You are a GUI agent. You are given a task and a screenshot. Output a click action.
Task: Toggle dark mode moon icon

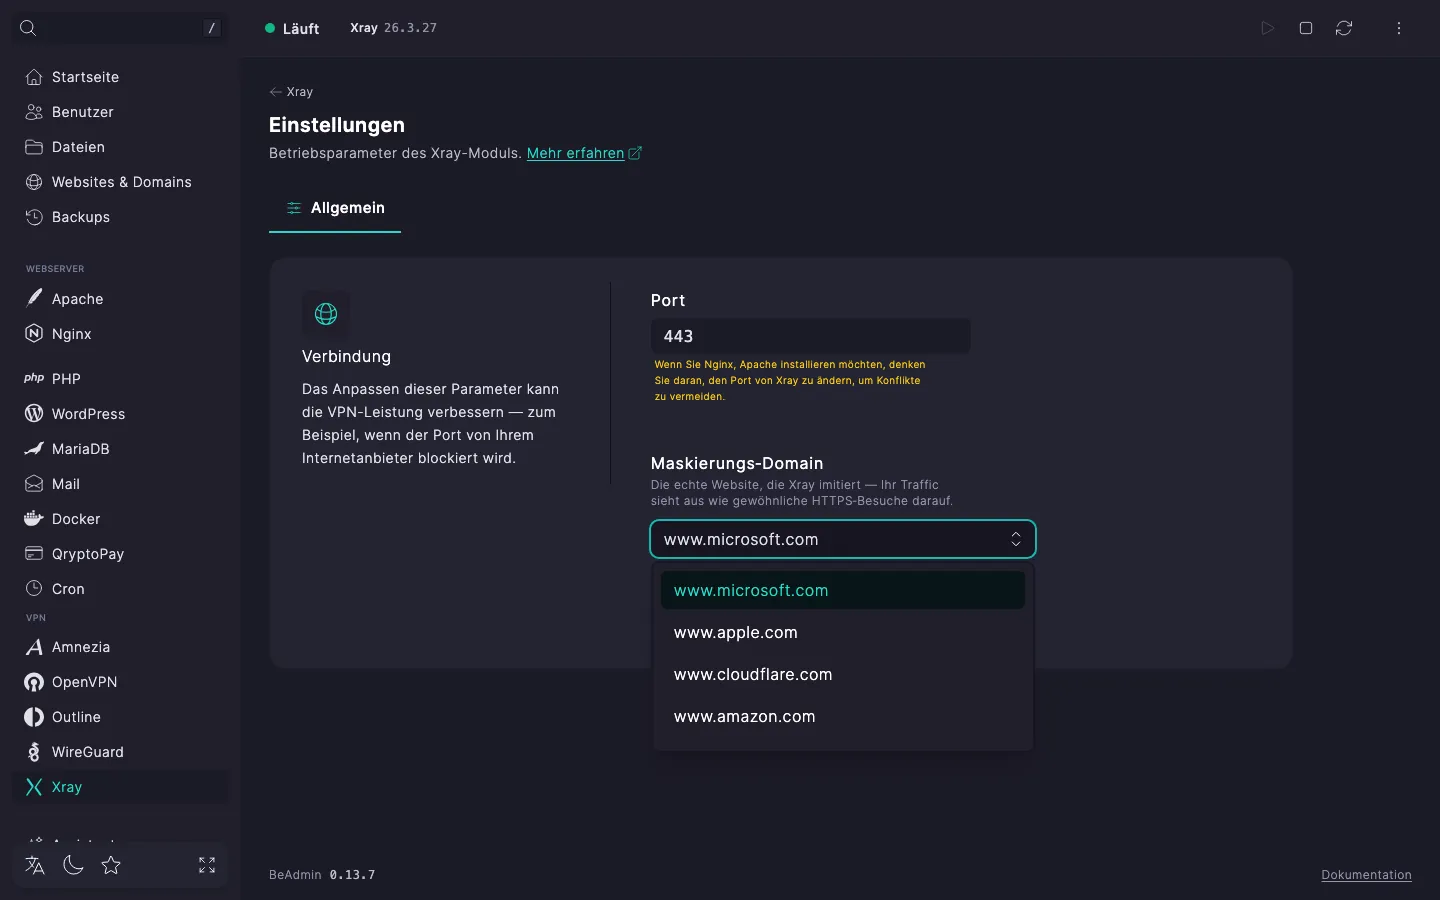tap(73, 865)
